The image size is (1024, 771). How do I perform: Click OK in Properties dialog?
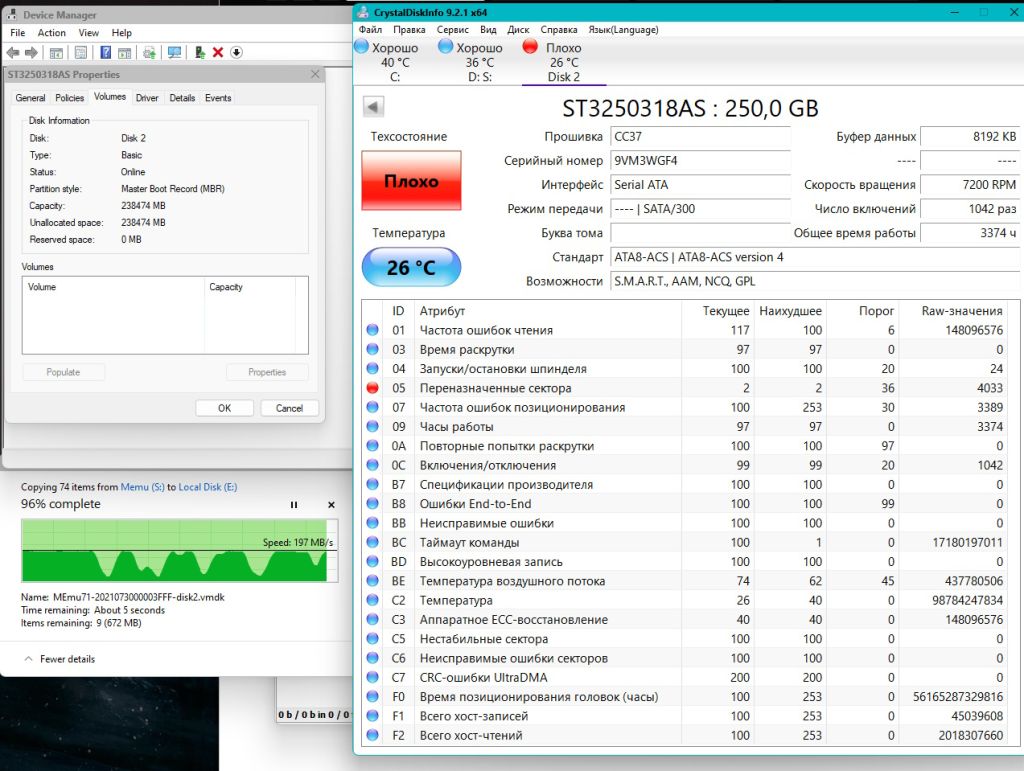tap(225, 408)
